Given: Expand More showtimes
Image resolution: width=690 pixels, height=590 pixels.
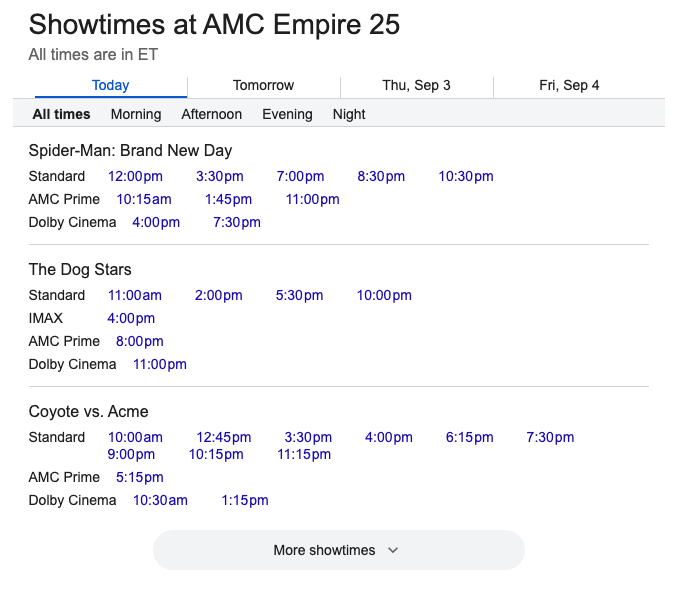Looking at the screenshot, I should (339, 550).
